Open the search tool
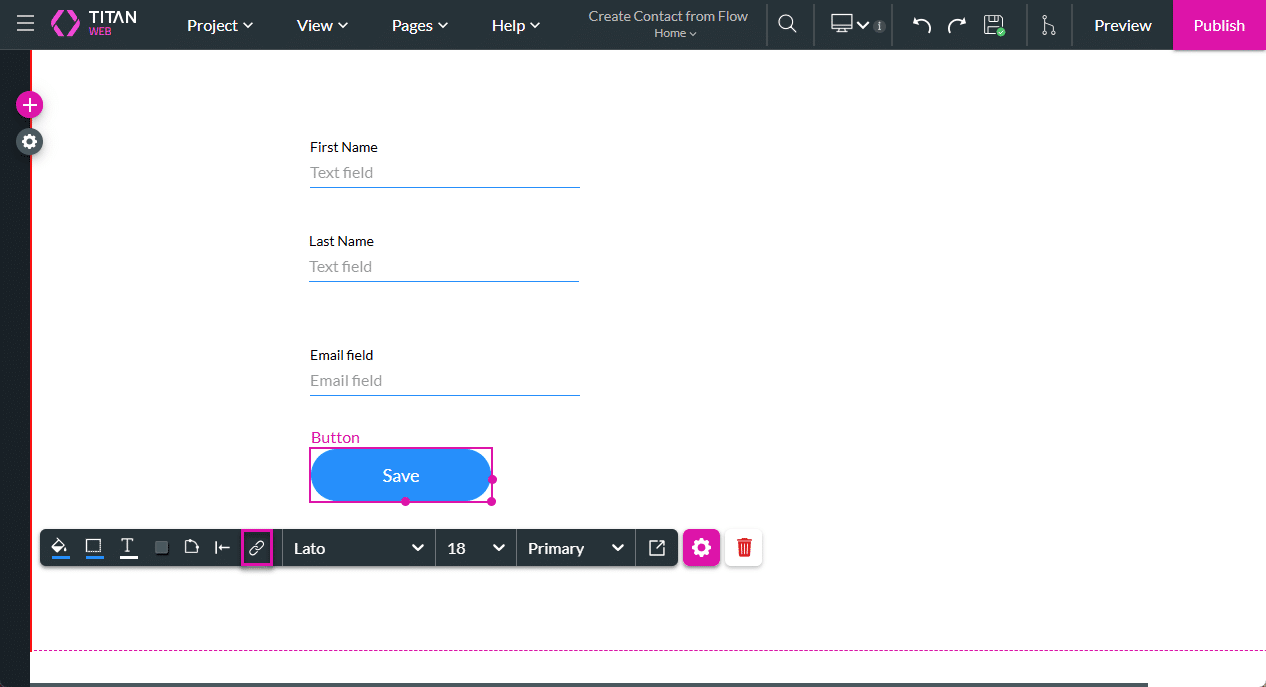This screenshot has width=1266, height=687. (787, 25)
